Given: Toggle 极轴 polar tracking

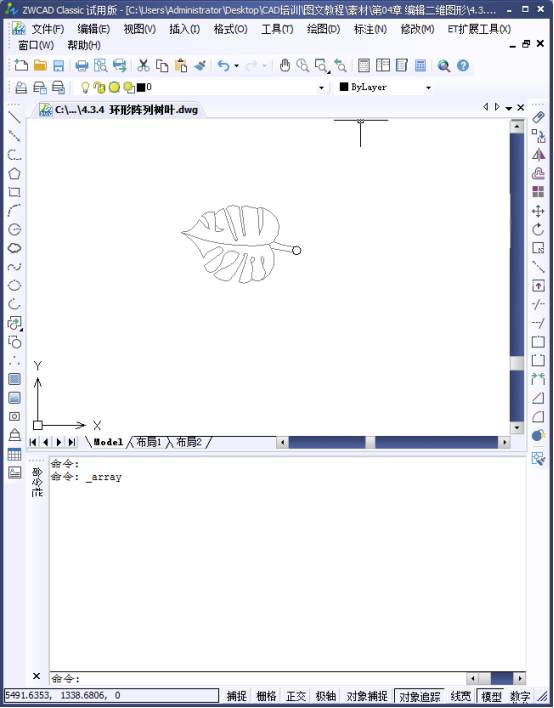Looking at the screenshot, I should pos(326,696).
